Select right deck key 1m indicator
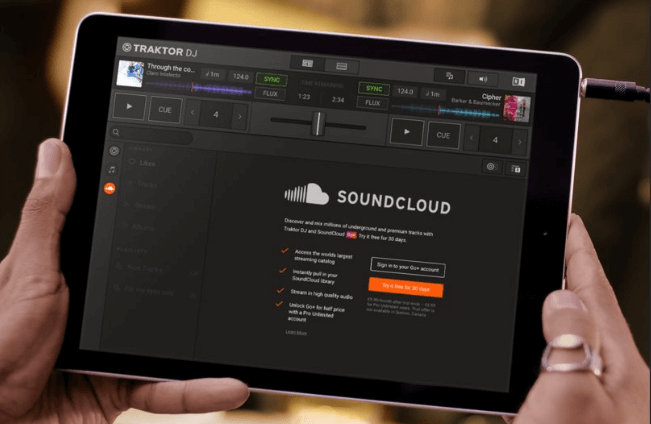Screen dimensions: 651x424 (x=432, y=94)
